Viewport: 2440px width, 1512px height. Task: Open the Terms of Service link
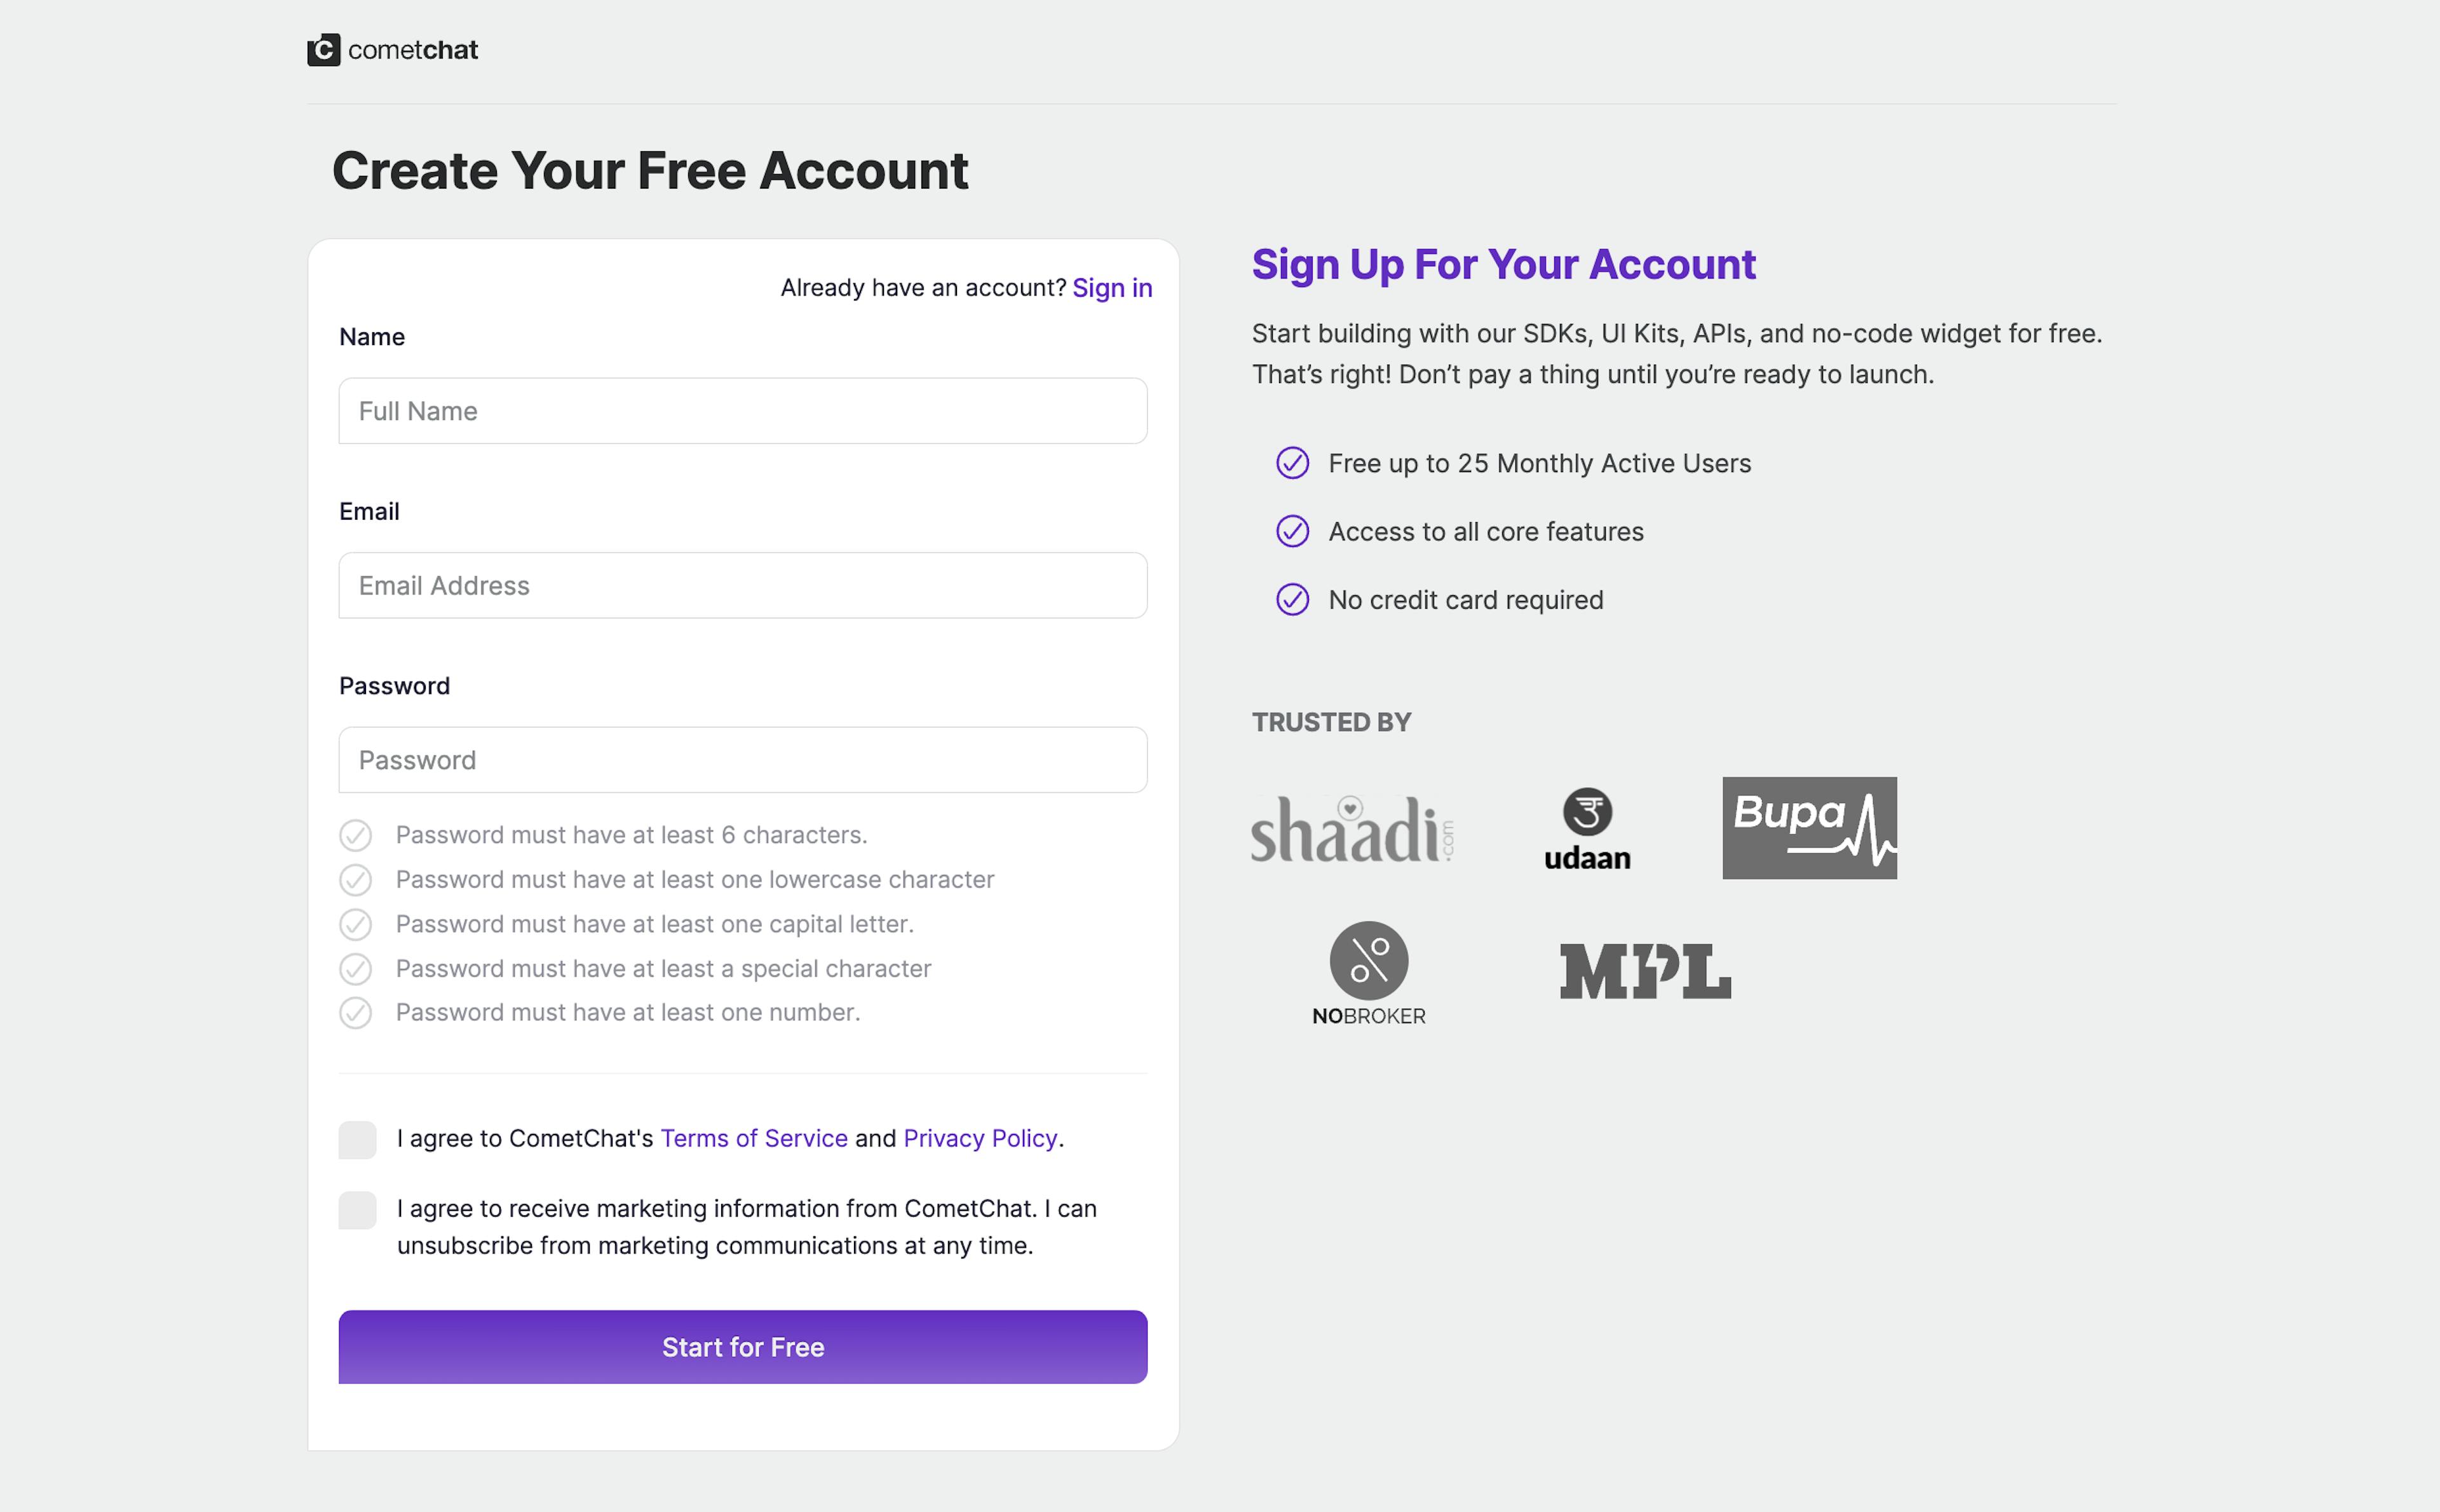[x=753, y=1138]
